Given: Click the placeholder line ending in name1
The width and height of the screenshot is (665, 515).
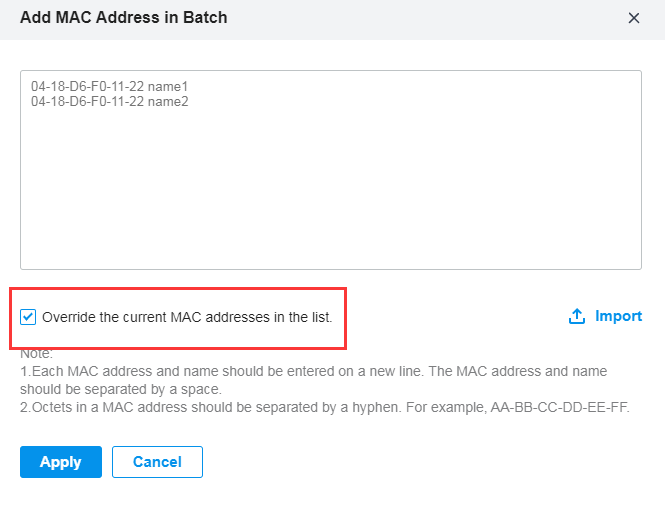Looking at the screenshot, I should 109,87.
